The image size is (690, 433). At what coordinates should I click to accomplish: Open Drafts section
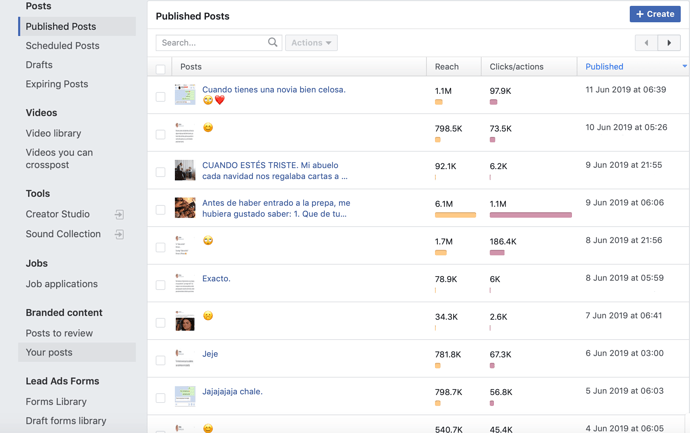tap(39, 65)
